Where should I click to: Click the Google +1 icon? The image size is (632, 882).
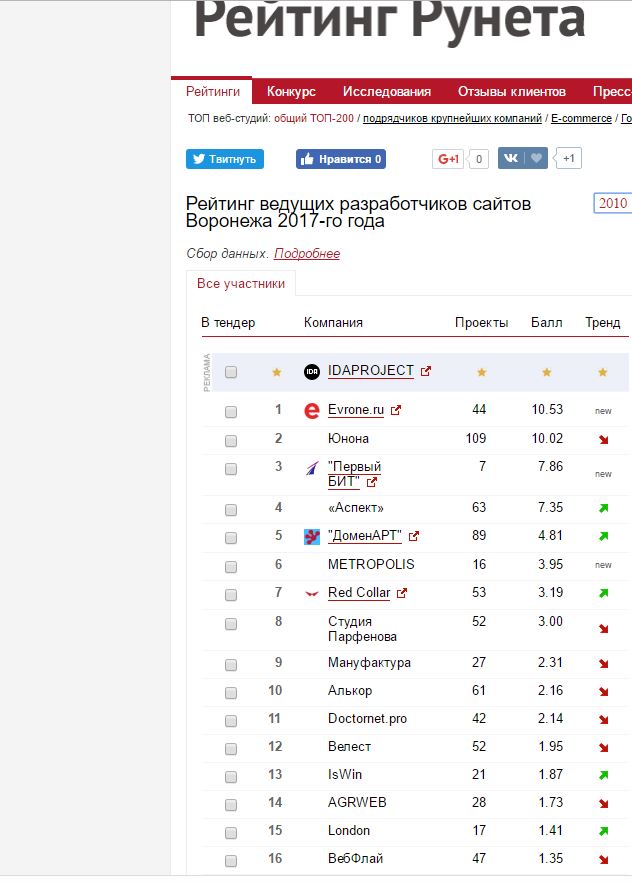click(448, 159)
